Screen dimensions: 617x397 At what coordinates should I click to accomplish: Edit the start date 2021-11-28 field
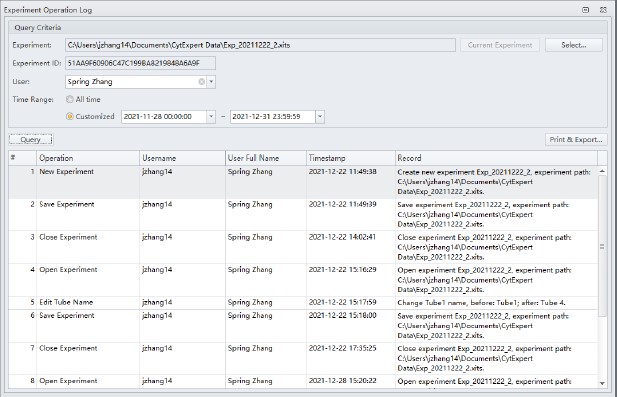point(164,116)
